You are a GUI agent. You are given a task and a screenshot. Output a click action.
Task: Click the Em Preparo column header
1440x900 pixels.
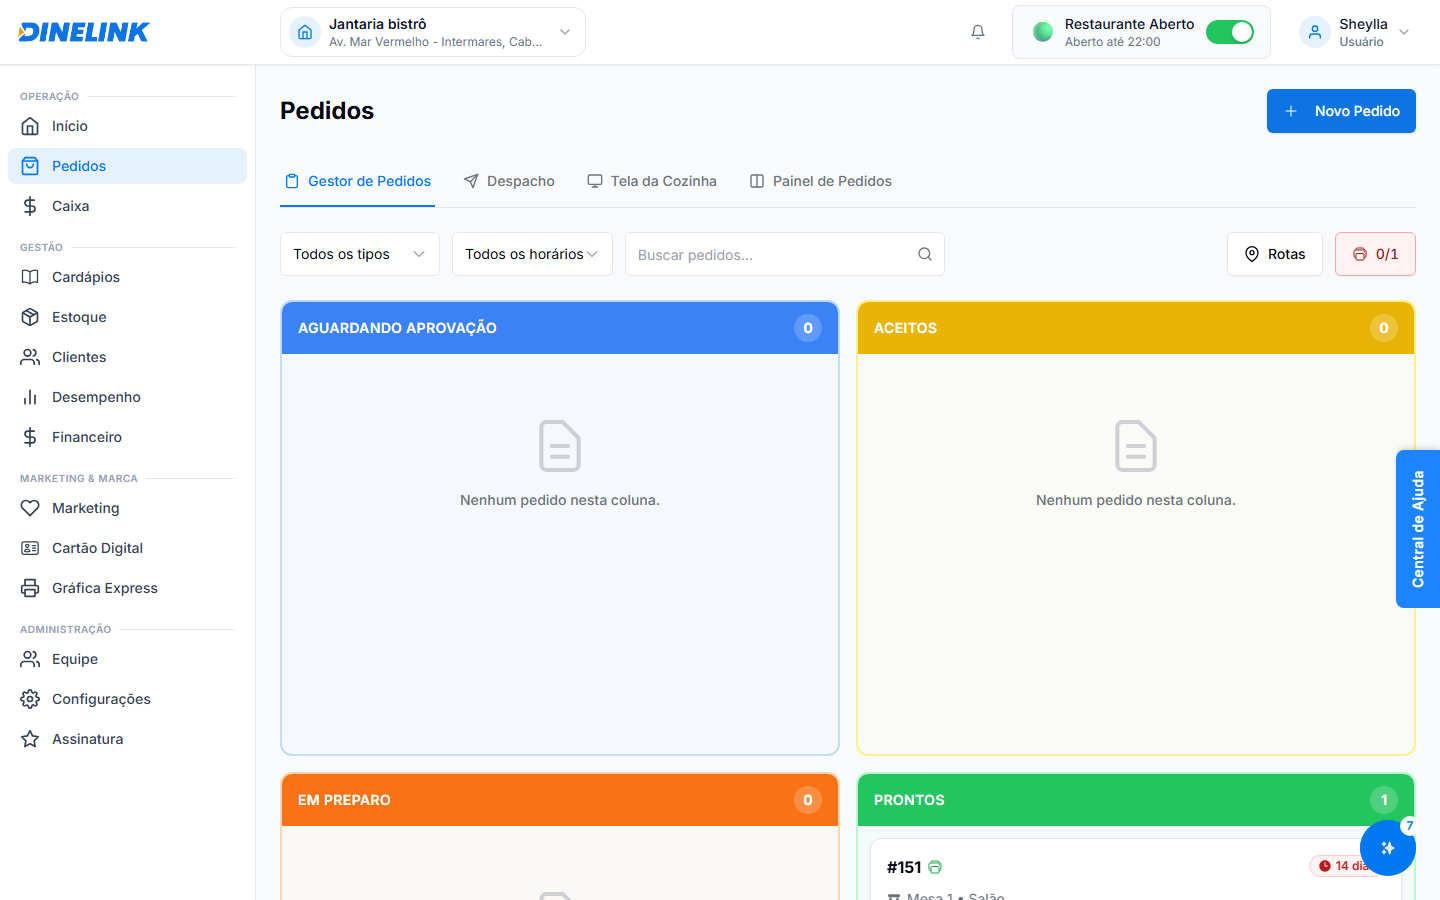[x=560, y=800]
